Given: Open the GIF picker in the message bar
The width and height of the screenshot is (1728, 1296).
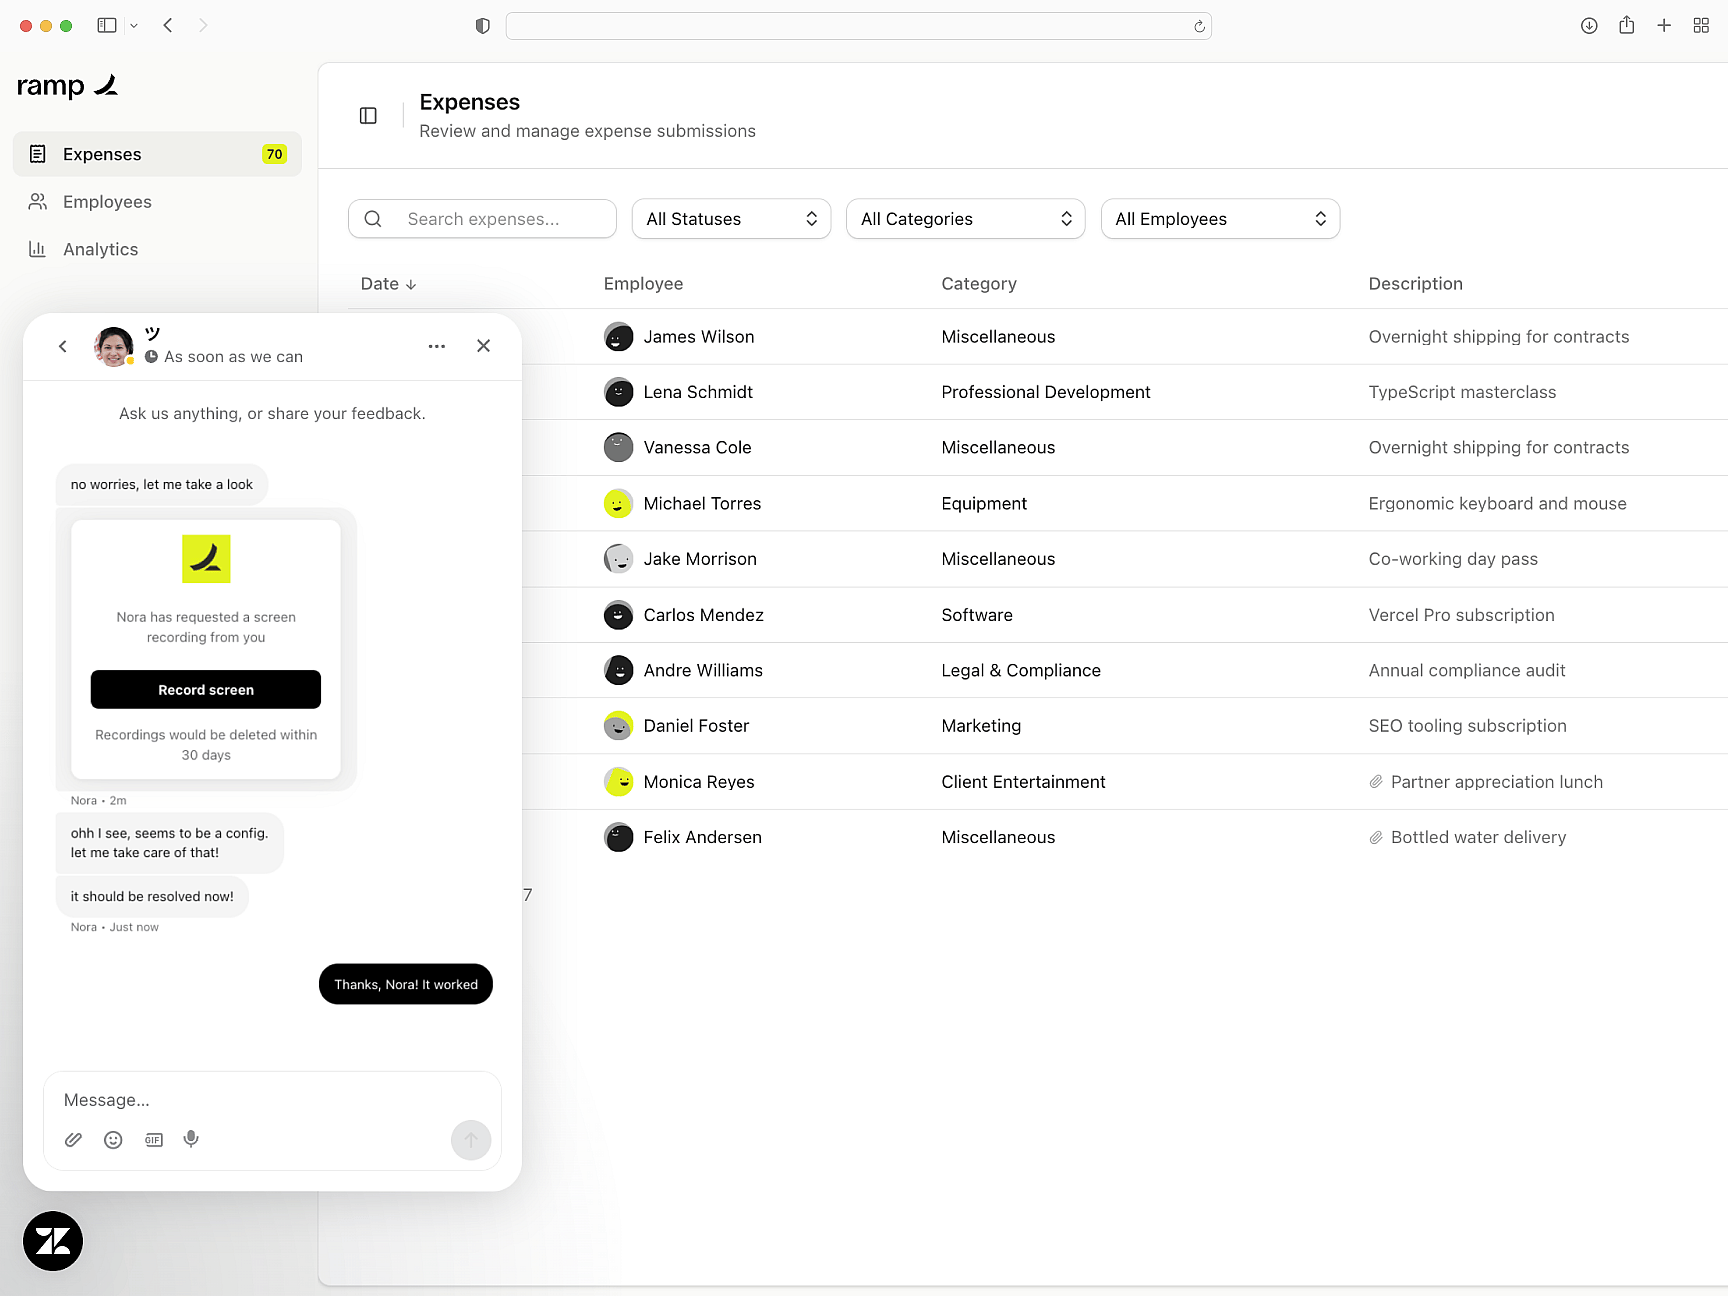Looking at the screenshot, I should (x=153, y=1140).
